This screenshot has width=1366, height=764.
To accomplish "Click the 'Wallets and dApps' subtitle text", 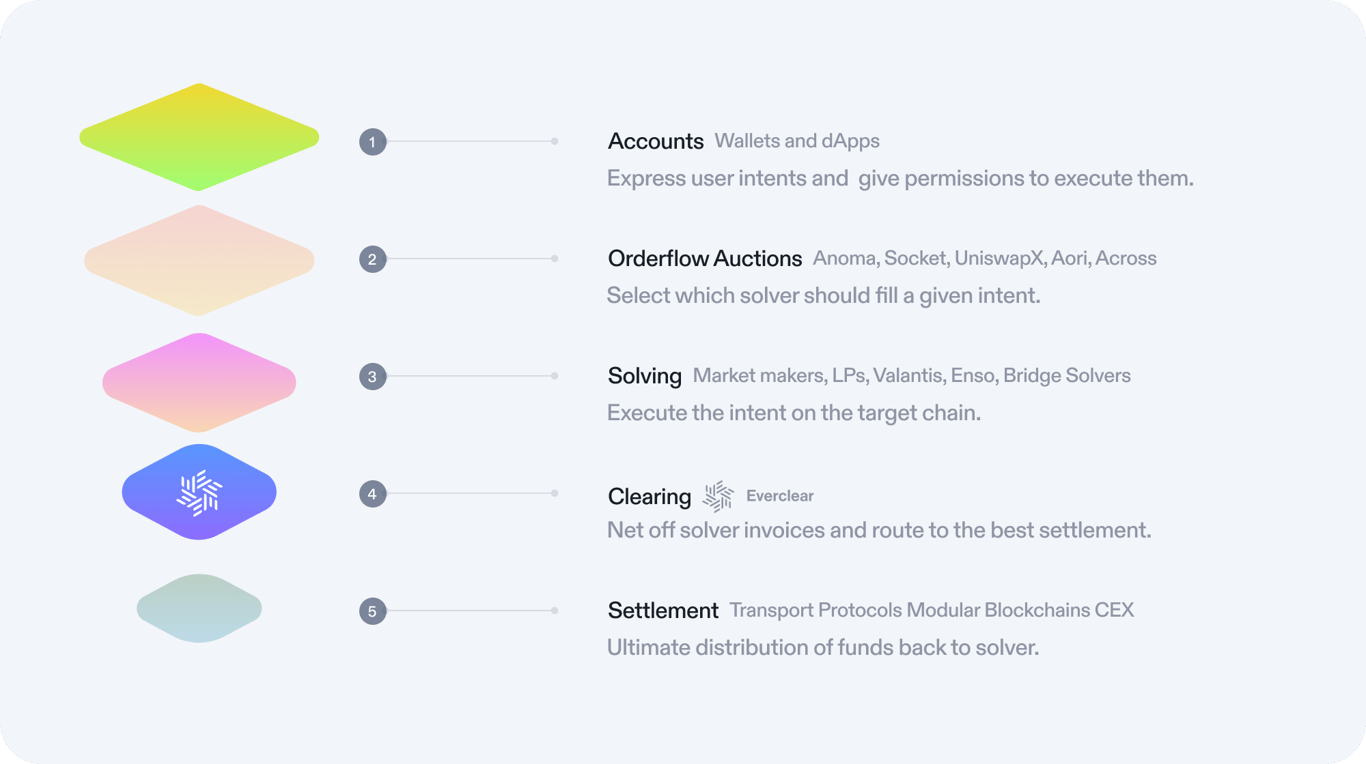I will tap(796, 141).
